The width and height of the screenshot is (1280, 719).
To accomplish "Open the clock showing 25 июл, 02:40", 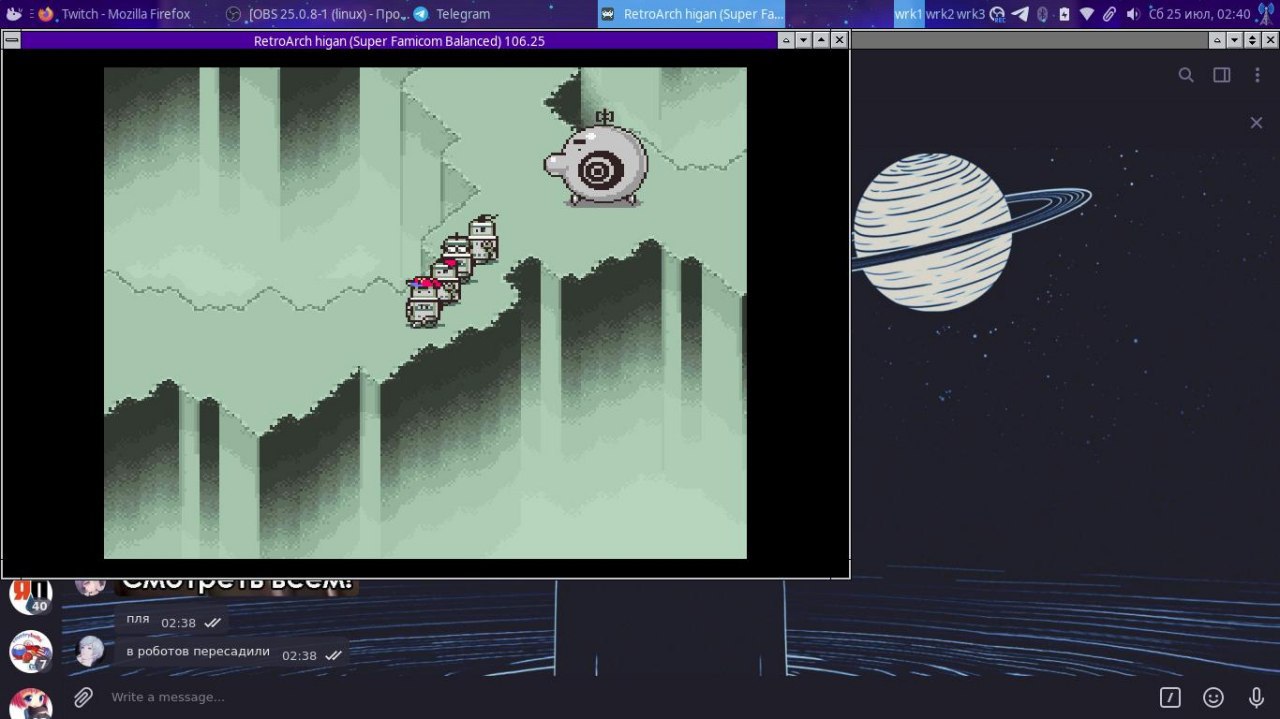I will click(x=1199, y=14).
